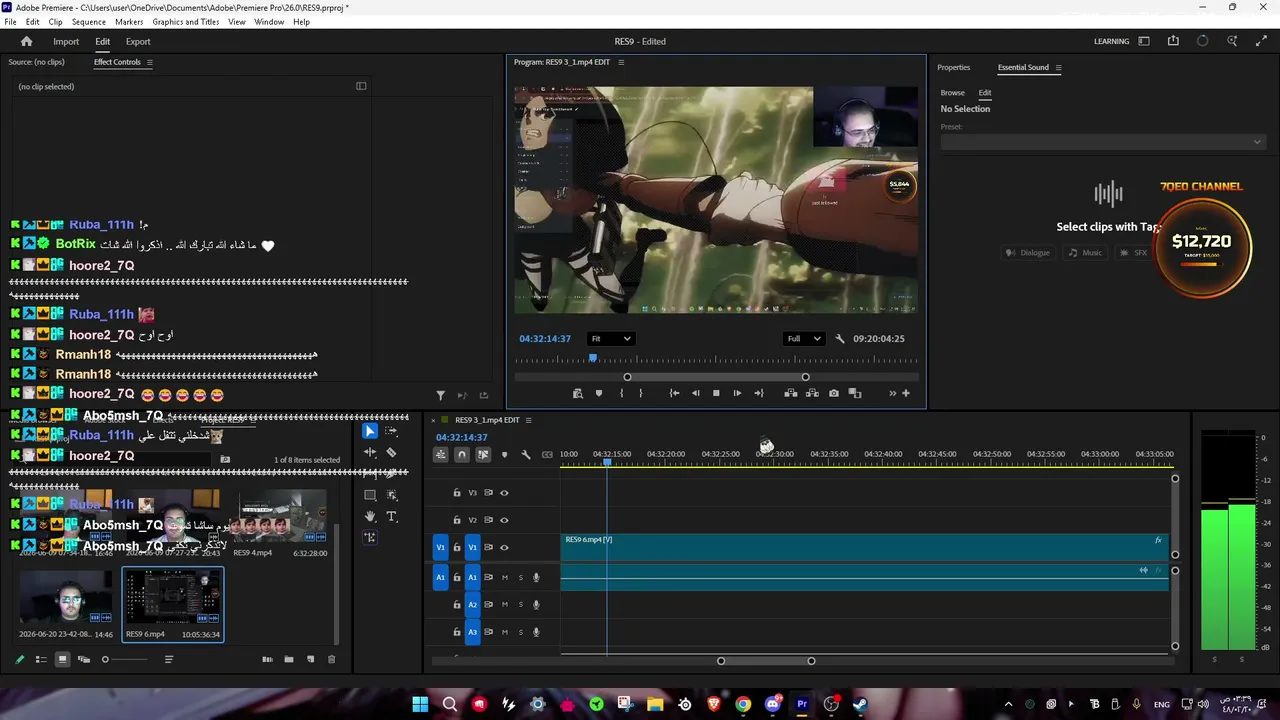Screen dimensions: 1280x720
Task: Select Browse in Essential Sound
Action: coord(952,93)
